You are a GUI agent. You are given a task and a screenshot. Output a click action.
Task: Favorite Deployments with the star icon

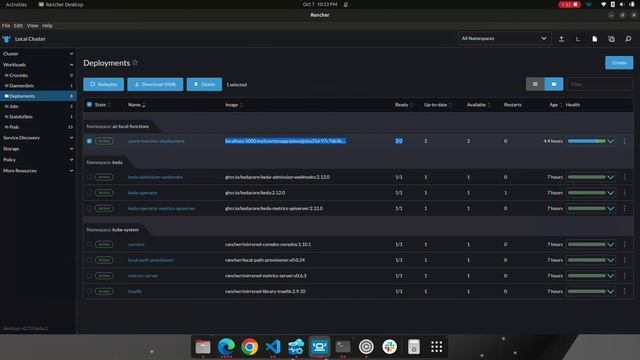coord(135,62)
